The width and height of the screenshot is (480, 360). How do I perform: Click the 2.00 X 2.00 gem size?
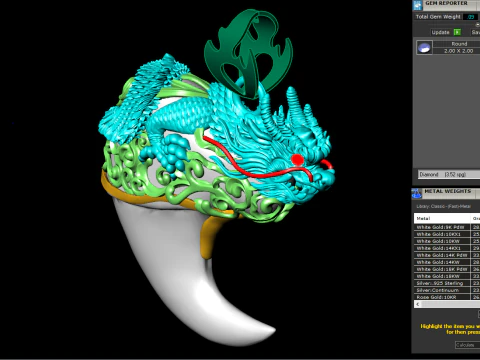pos(459,51)
